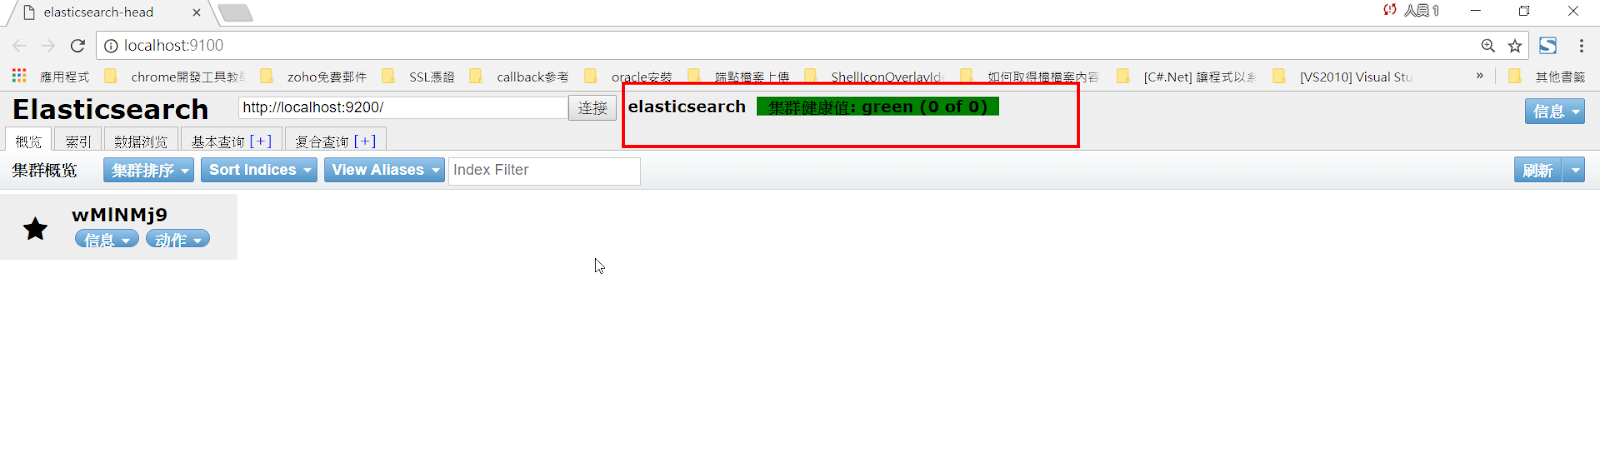Switch to the 索引 tab
This screenshot has width=1600, height=452.
[78, 141]
